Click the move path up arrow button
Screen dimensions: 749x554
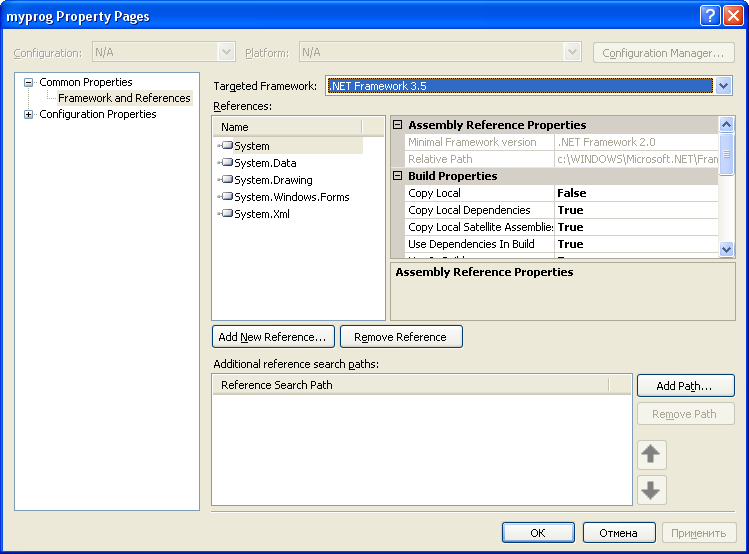pos(651,455)
